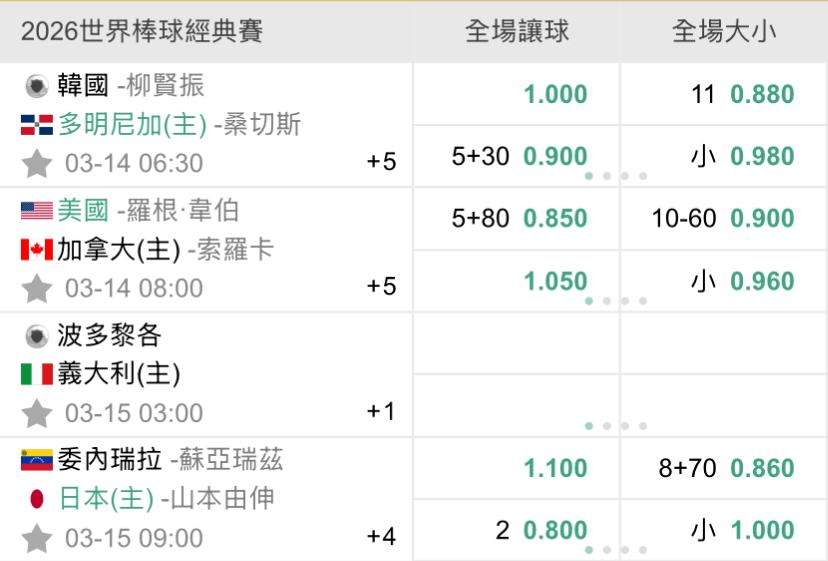Click the United States flag icon
Image resolution: width=828 pixels, height=561 pixels.
[x=36, y=211]
